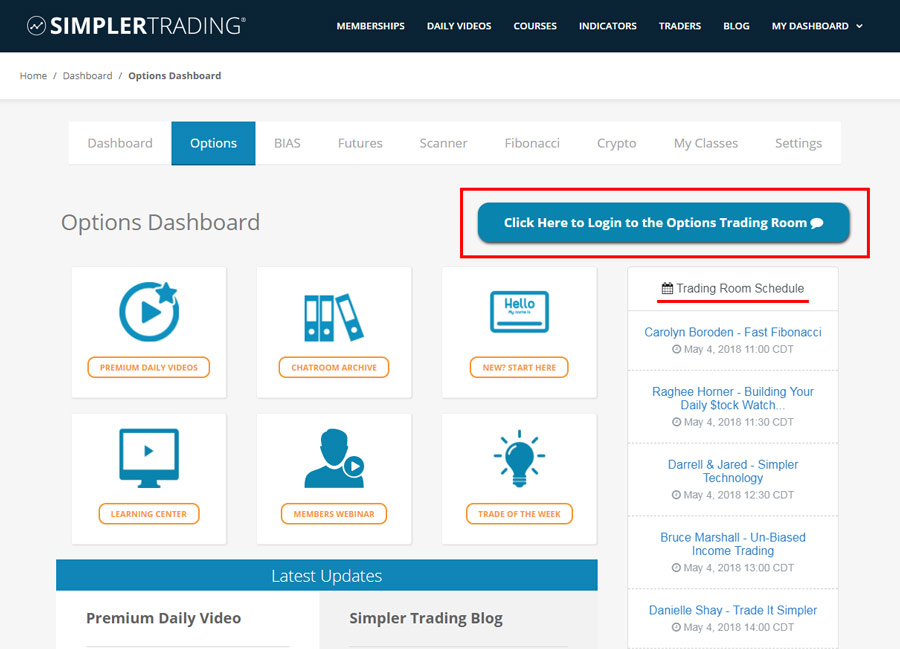Viewport: 900px width, 649px height.
Task: Select the Options tab
Action: click(x=214, y=143)
